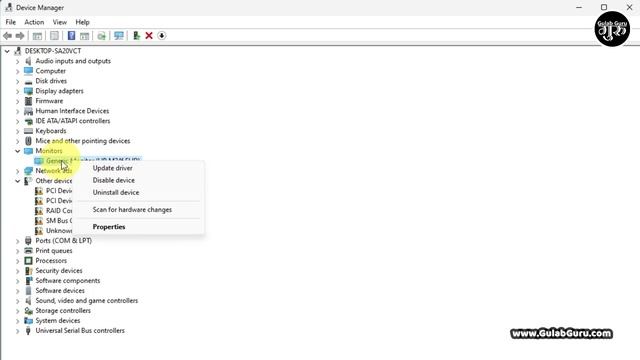
Task: Expand the Software devices category
Action: 18,291
